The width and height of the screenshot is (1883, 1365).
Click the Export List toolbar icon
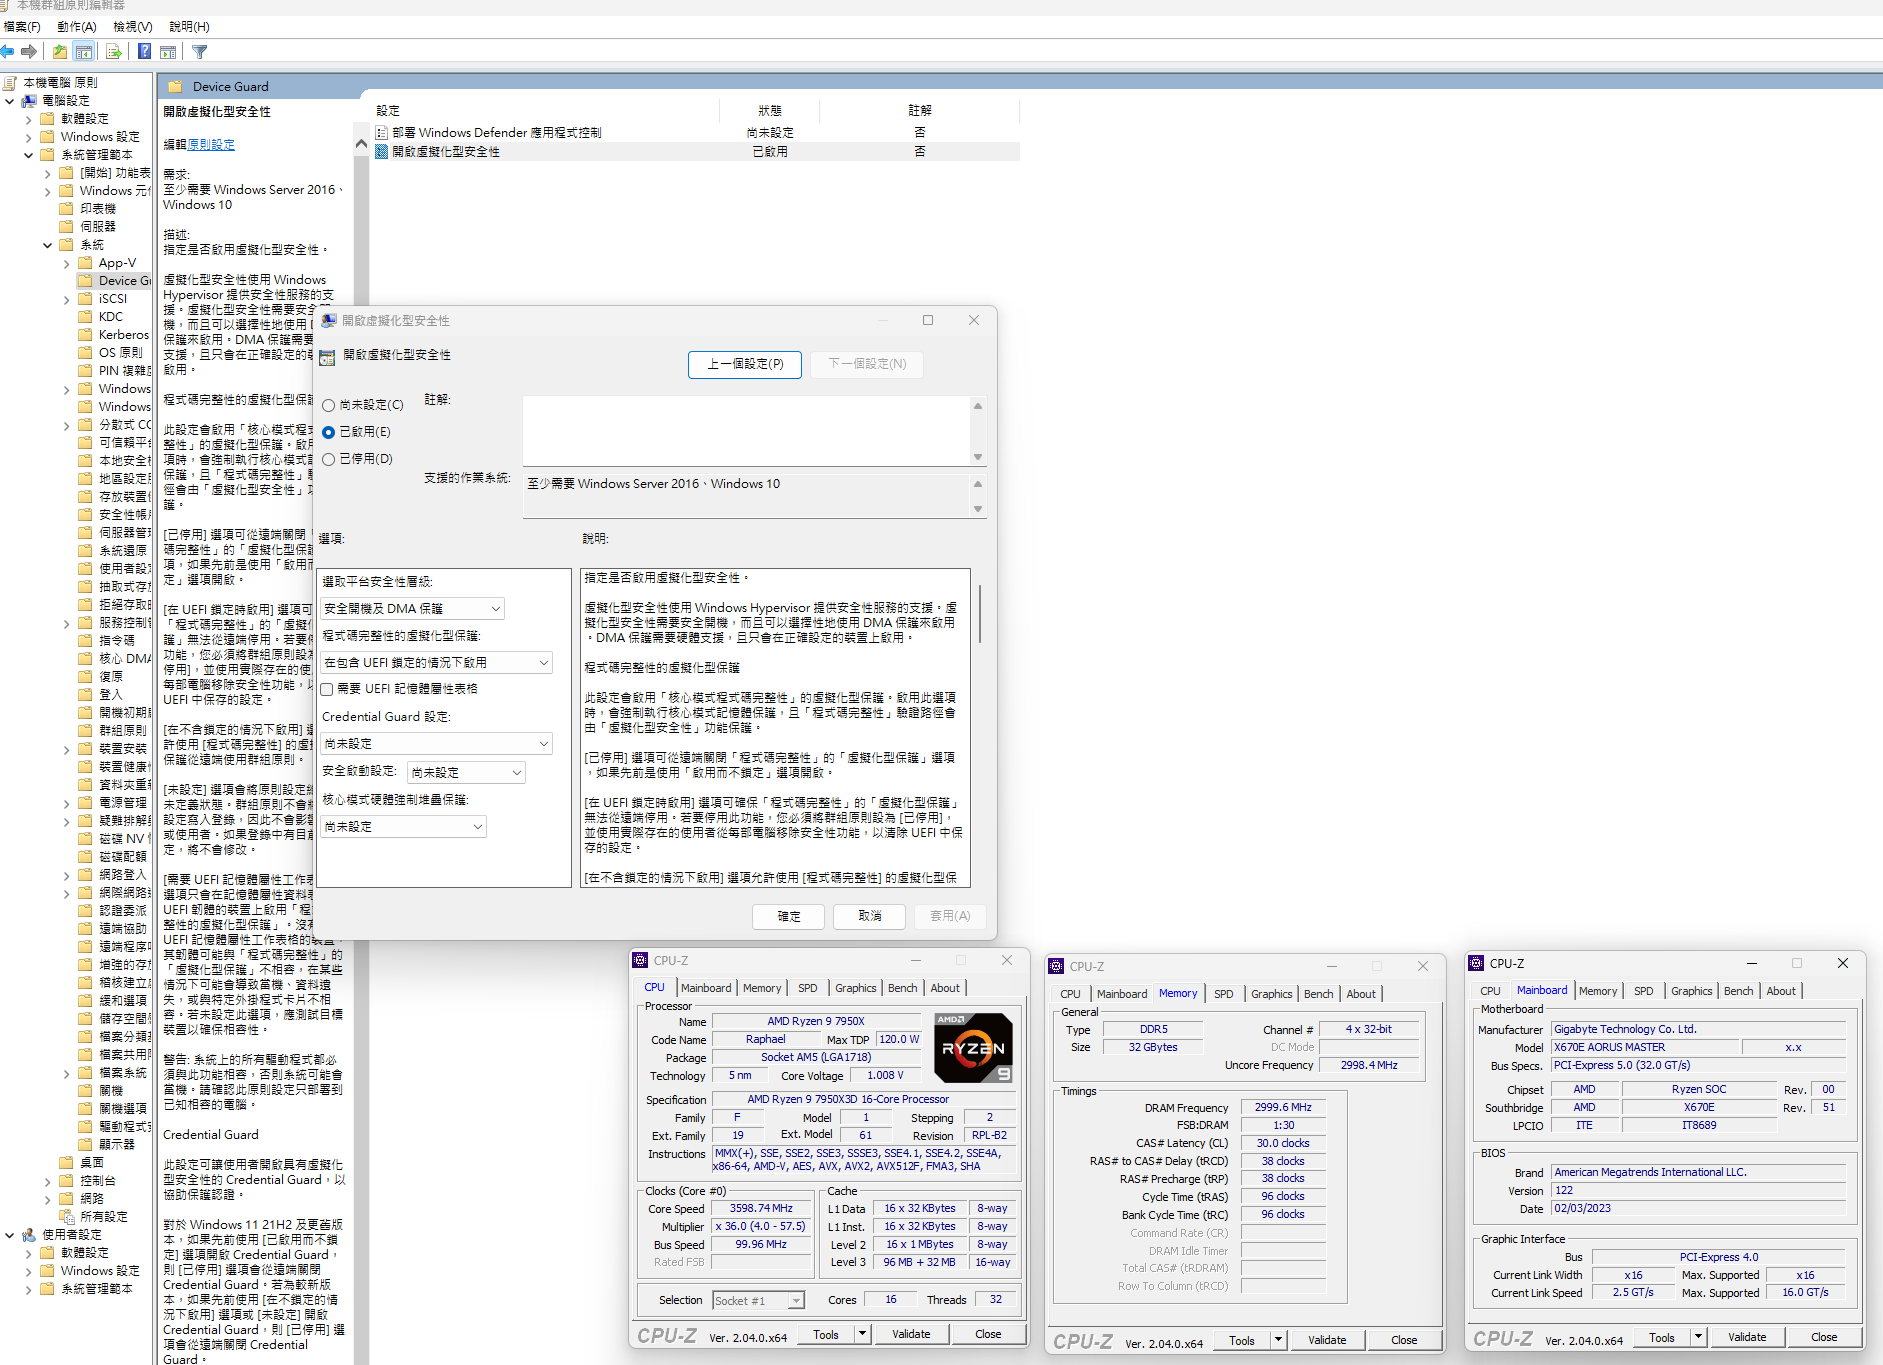[113, 51]
